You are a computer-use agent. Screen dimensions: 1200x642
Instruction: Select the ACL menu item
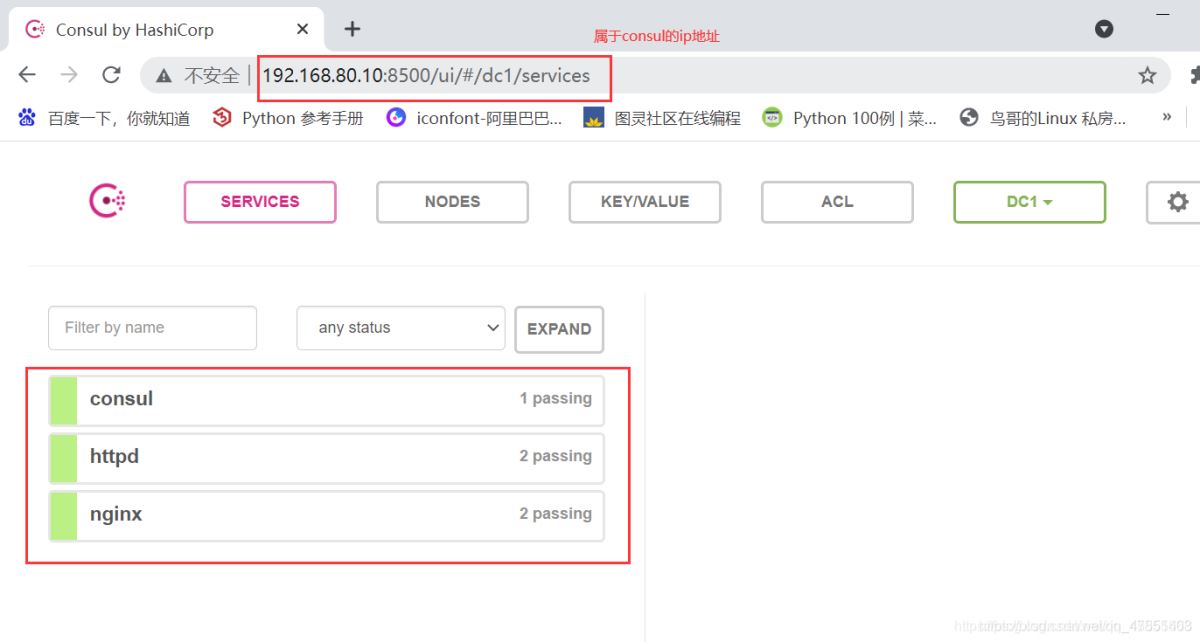pyautogui.click(x=837, y=201)
